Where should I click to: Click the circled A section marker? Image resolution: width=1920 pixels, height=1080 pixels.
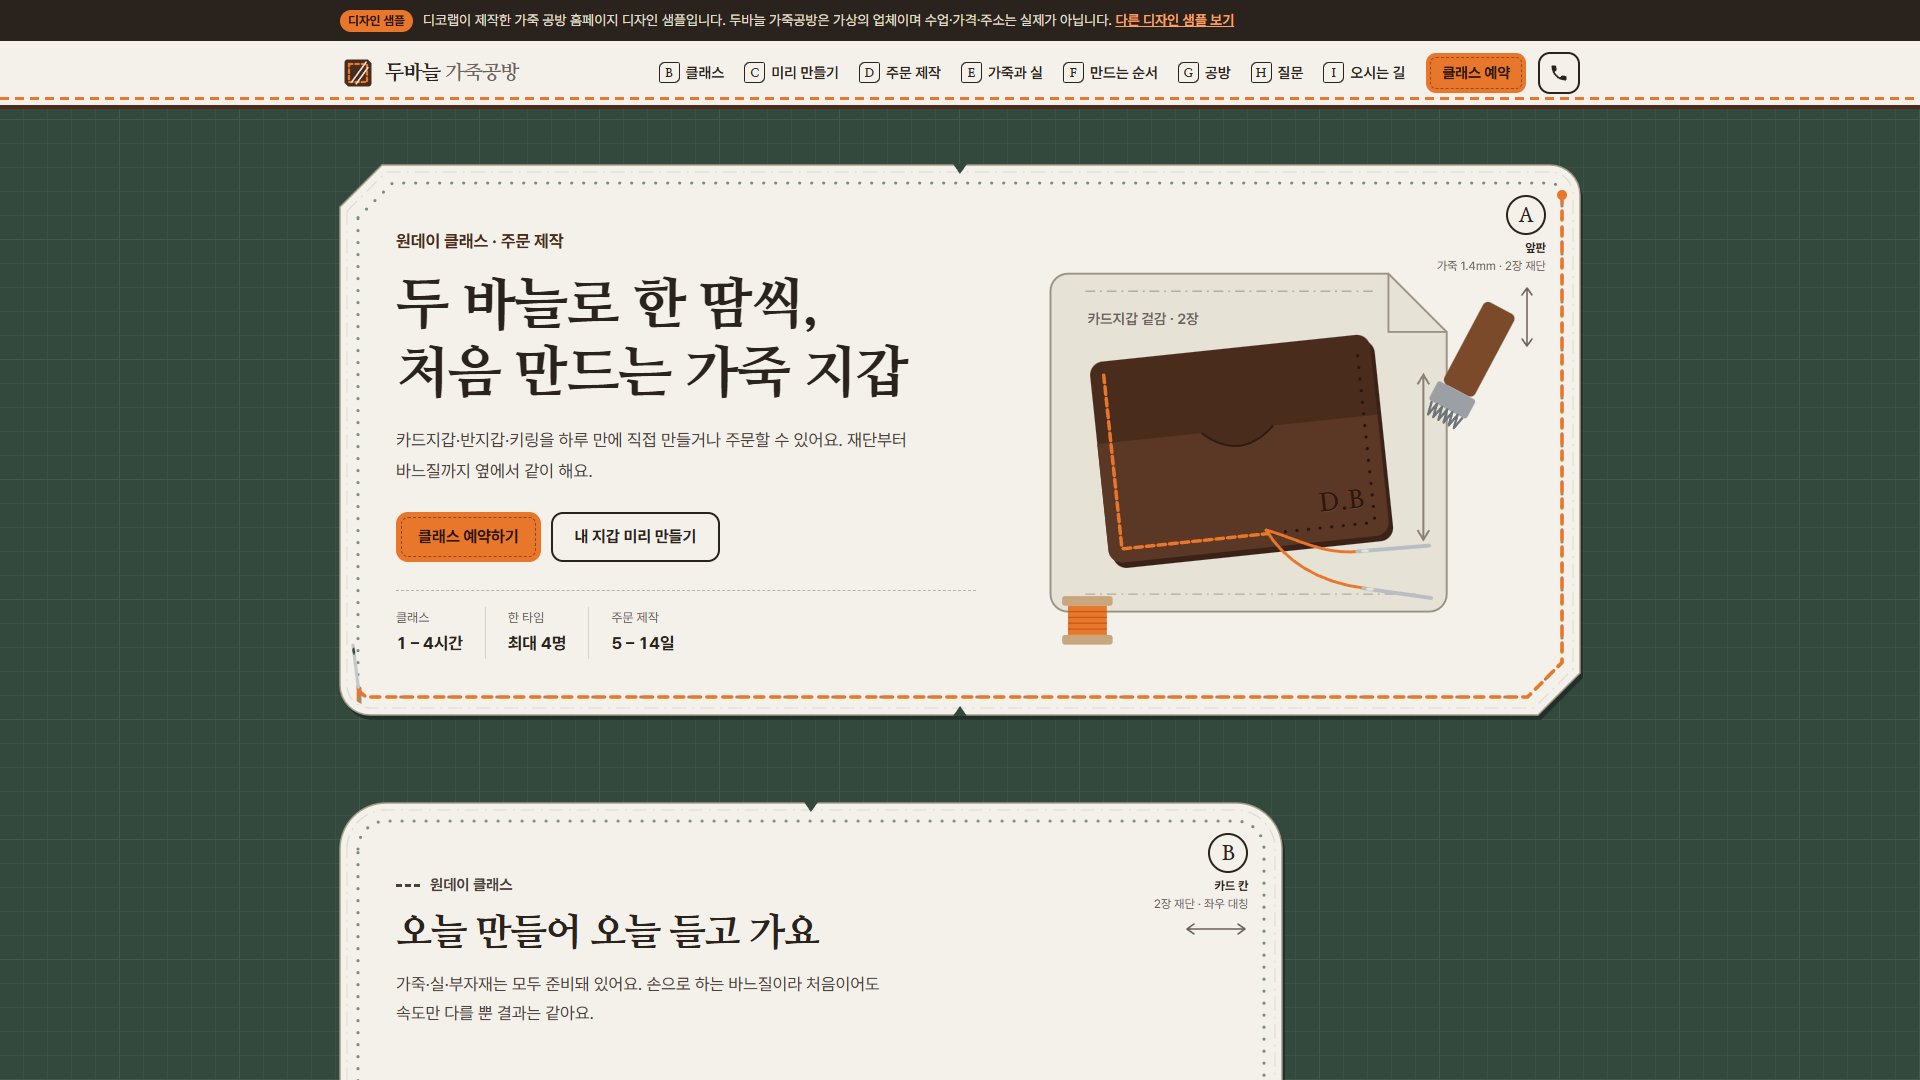1525,215
